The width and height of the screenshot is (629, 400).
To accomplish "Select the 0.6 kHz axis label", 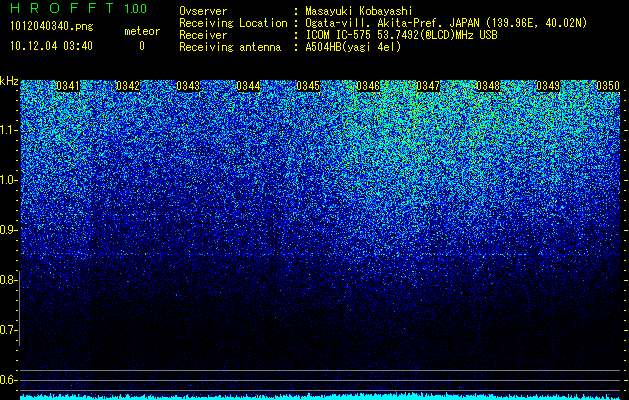I will (x=8, y=380).
